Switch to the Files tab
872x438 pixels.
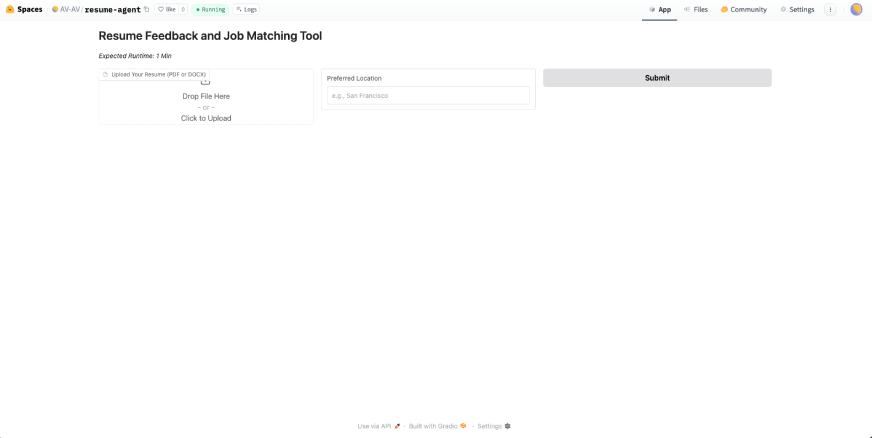pos(696,9)
